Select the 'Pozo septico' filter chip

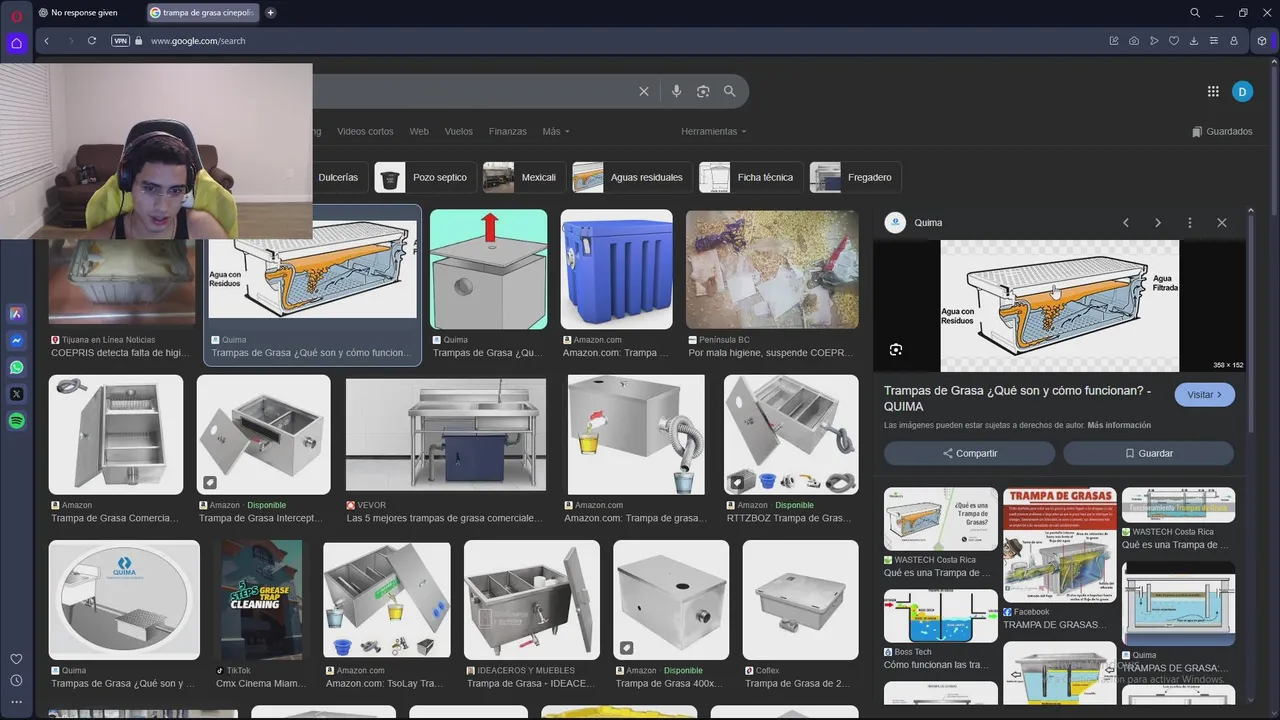point(425,177)
